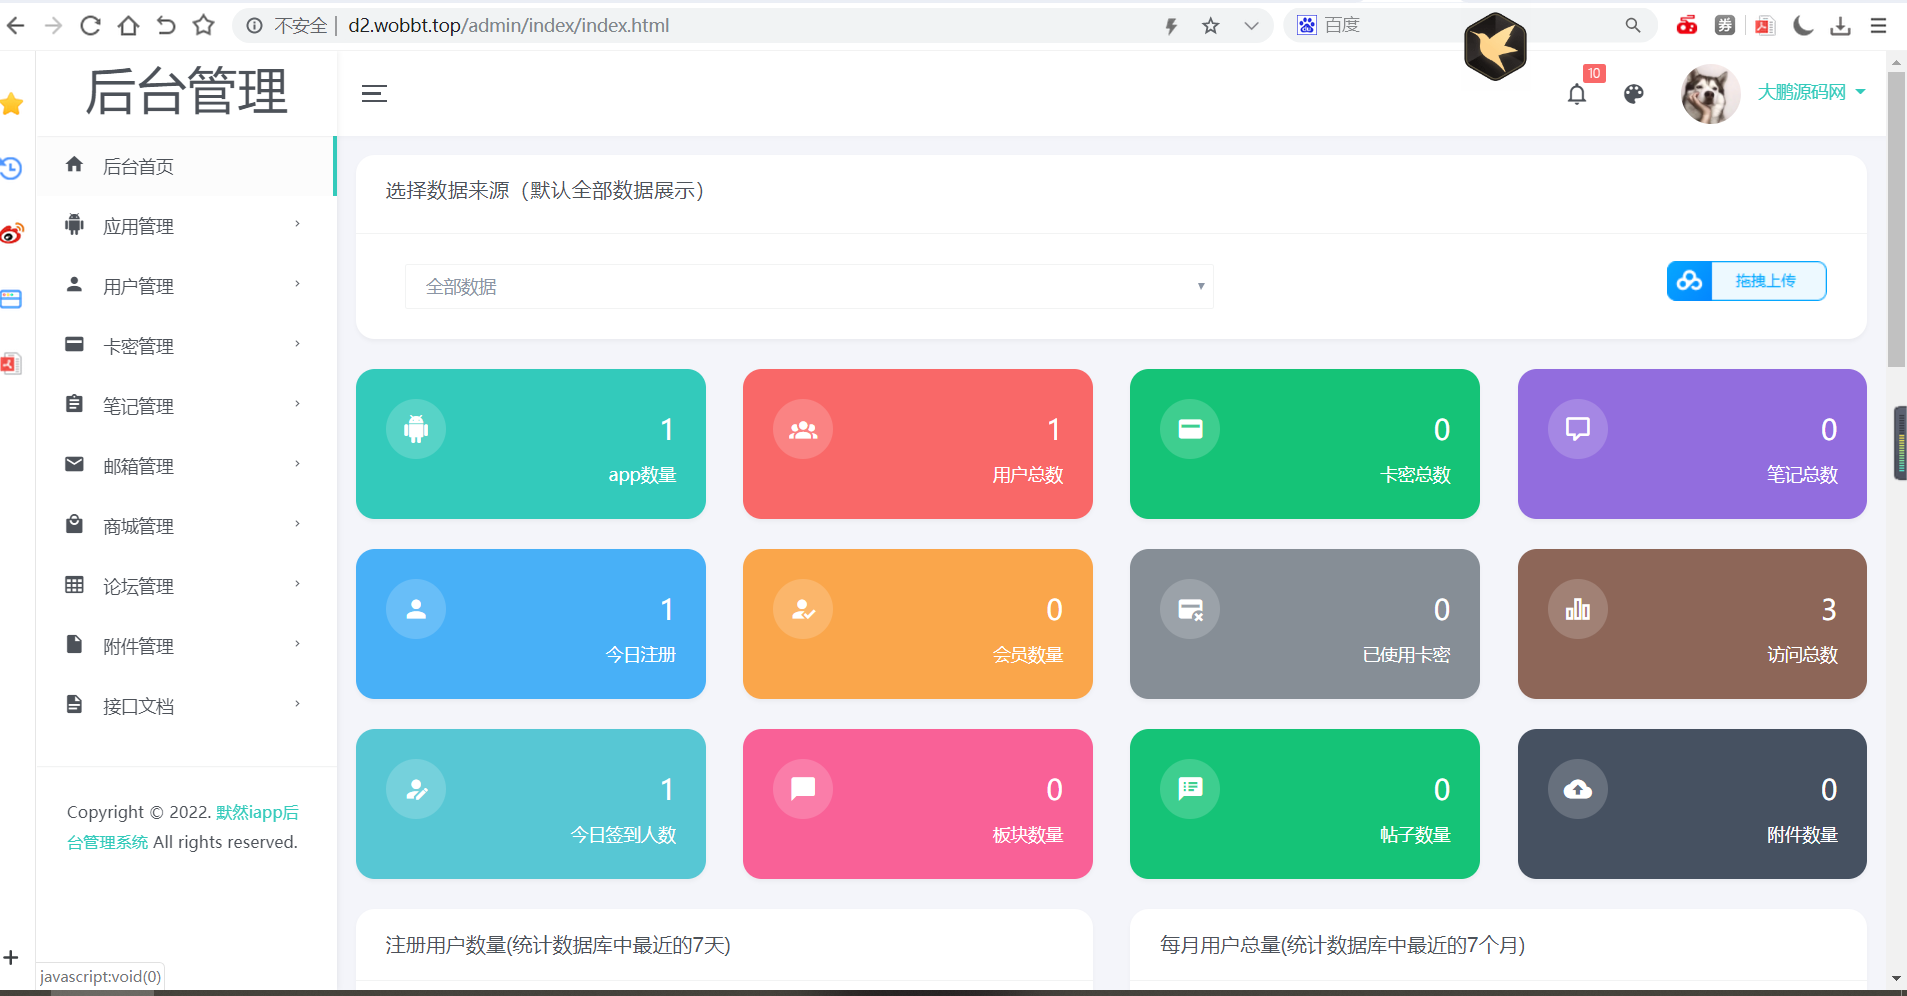1907x996 pixels.
Task: Open the theme palette picker icon
Action: click(1634, 94)
